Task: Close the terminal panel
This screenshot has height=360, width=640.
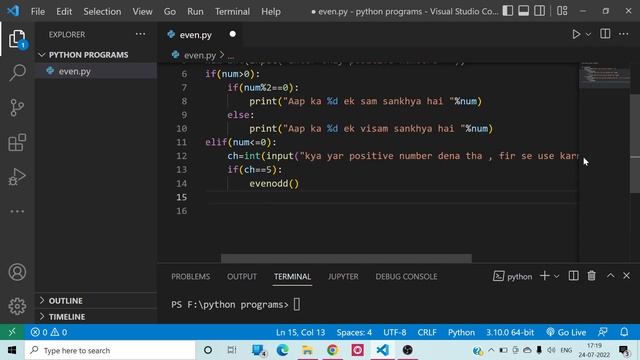Action: 627,276
